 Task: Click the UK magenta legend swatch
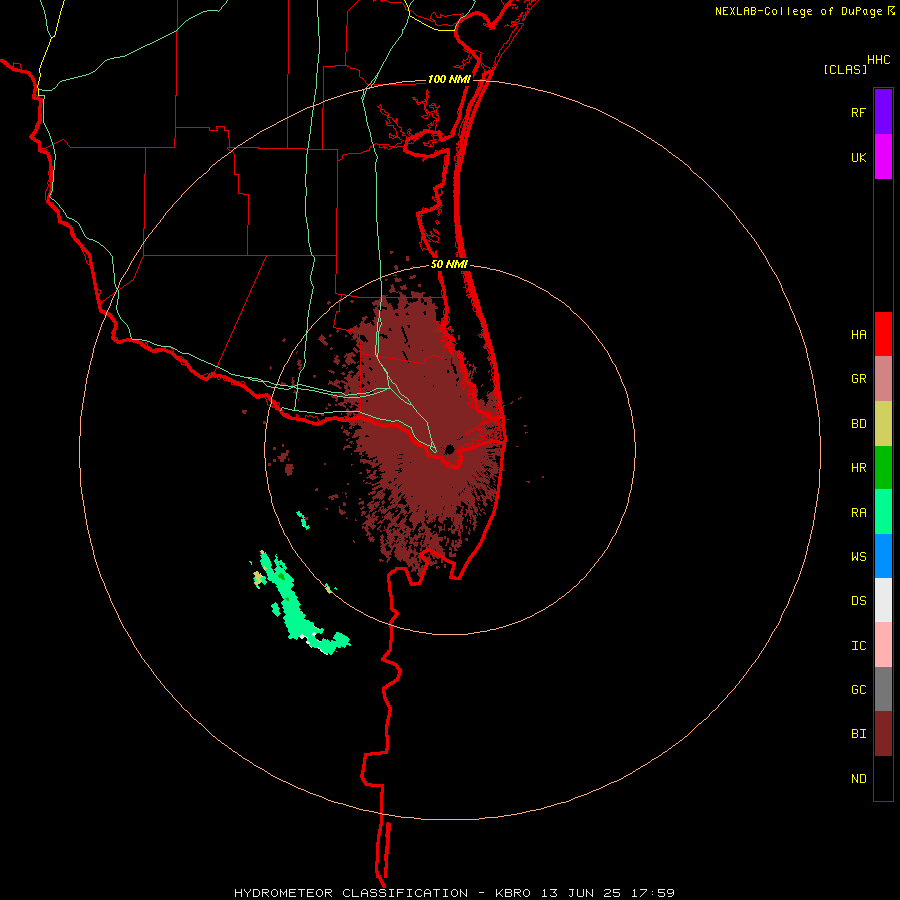click(883, 157)
